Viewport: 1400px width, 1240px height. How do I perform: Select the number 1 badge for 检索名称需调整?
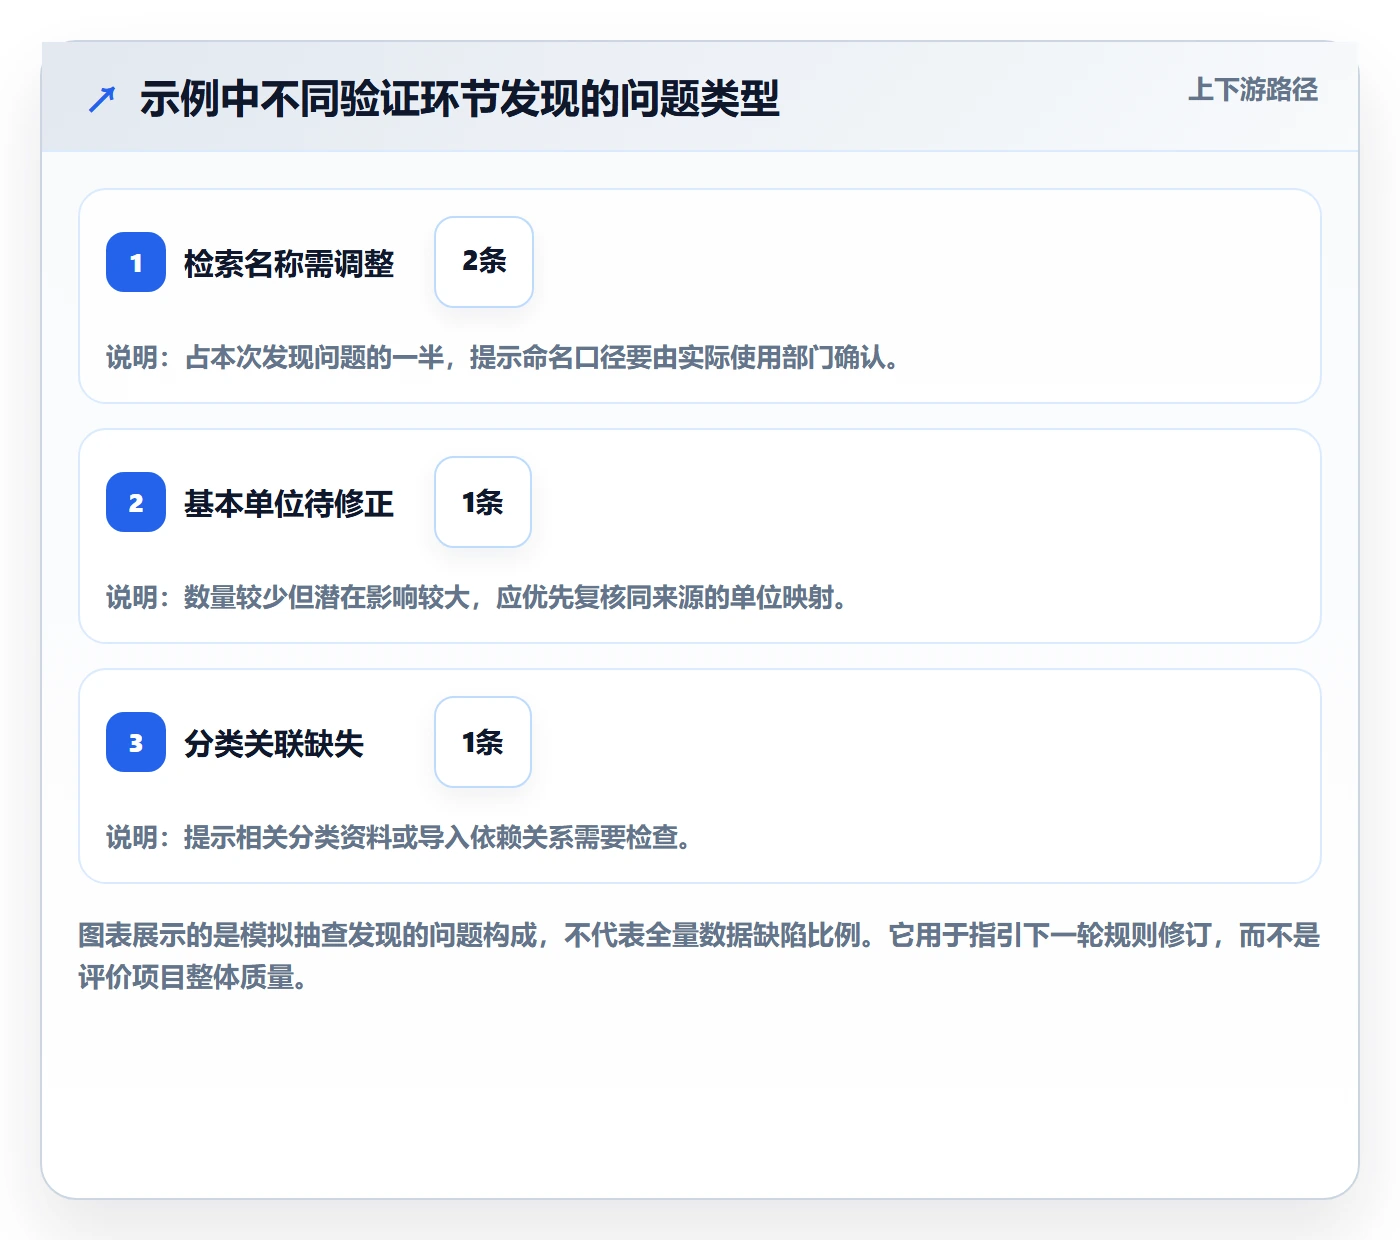pos(136,262)
